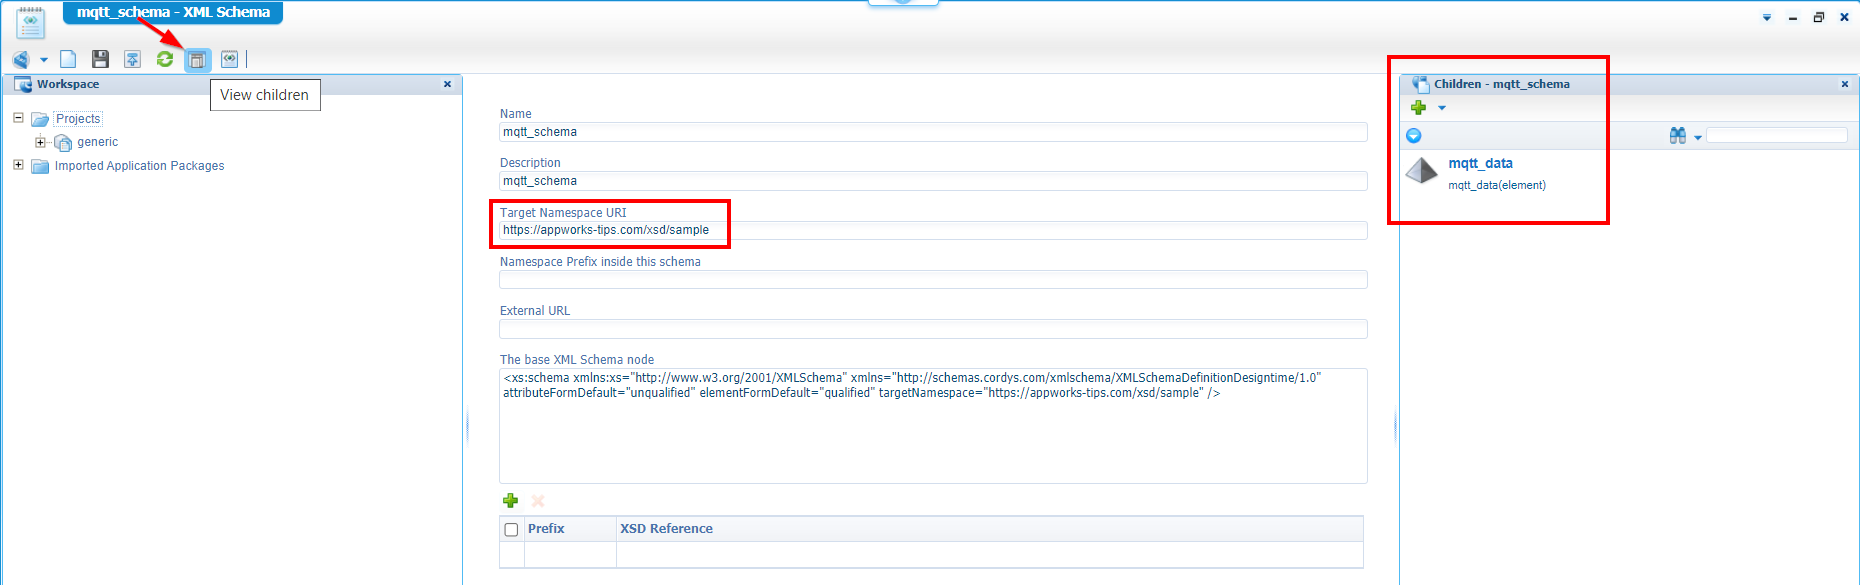Click the generic project icon
The width and height of the screenshot is (1860, 585).
pos(62,143)
